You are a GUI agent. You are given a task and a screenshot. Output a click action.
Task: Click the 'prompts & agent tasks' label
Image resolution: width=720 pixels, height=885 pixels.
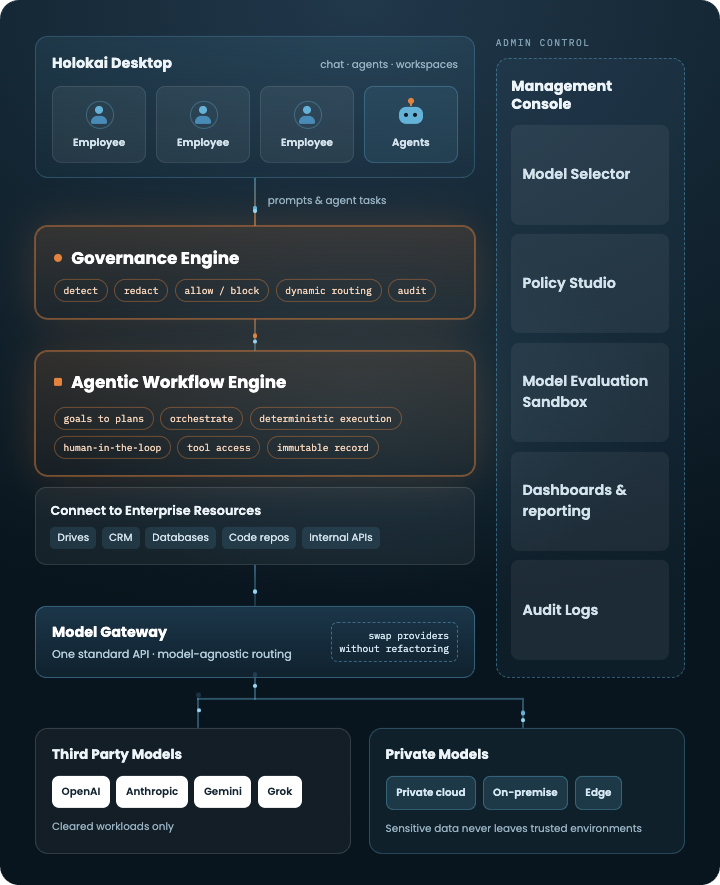(x=327, y=200)
